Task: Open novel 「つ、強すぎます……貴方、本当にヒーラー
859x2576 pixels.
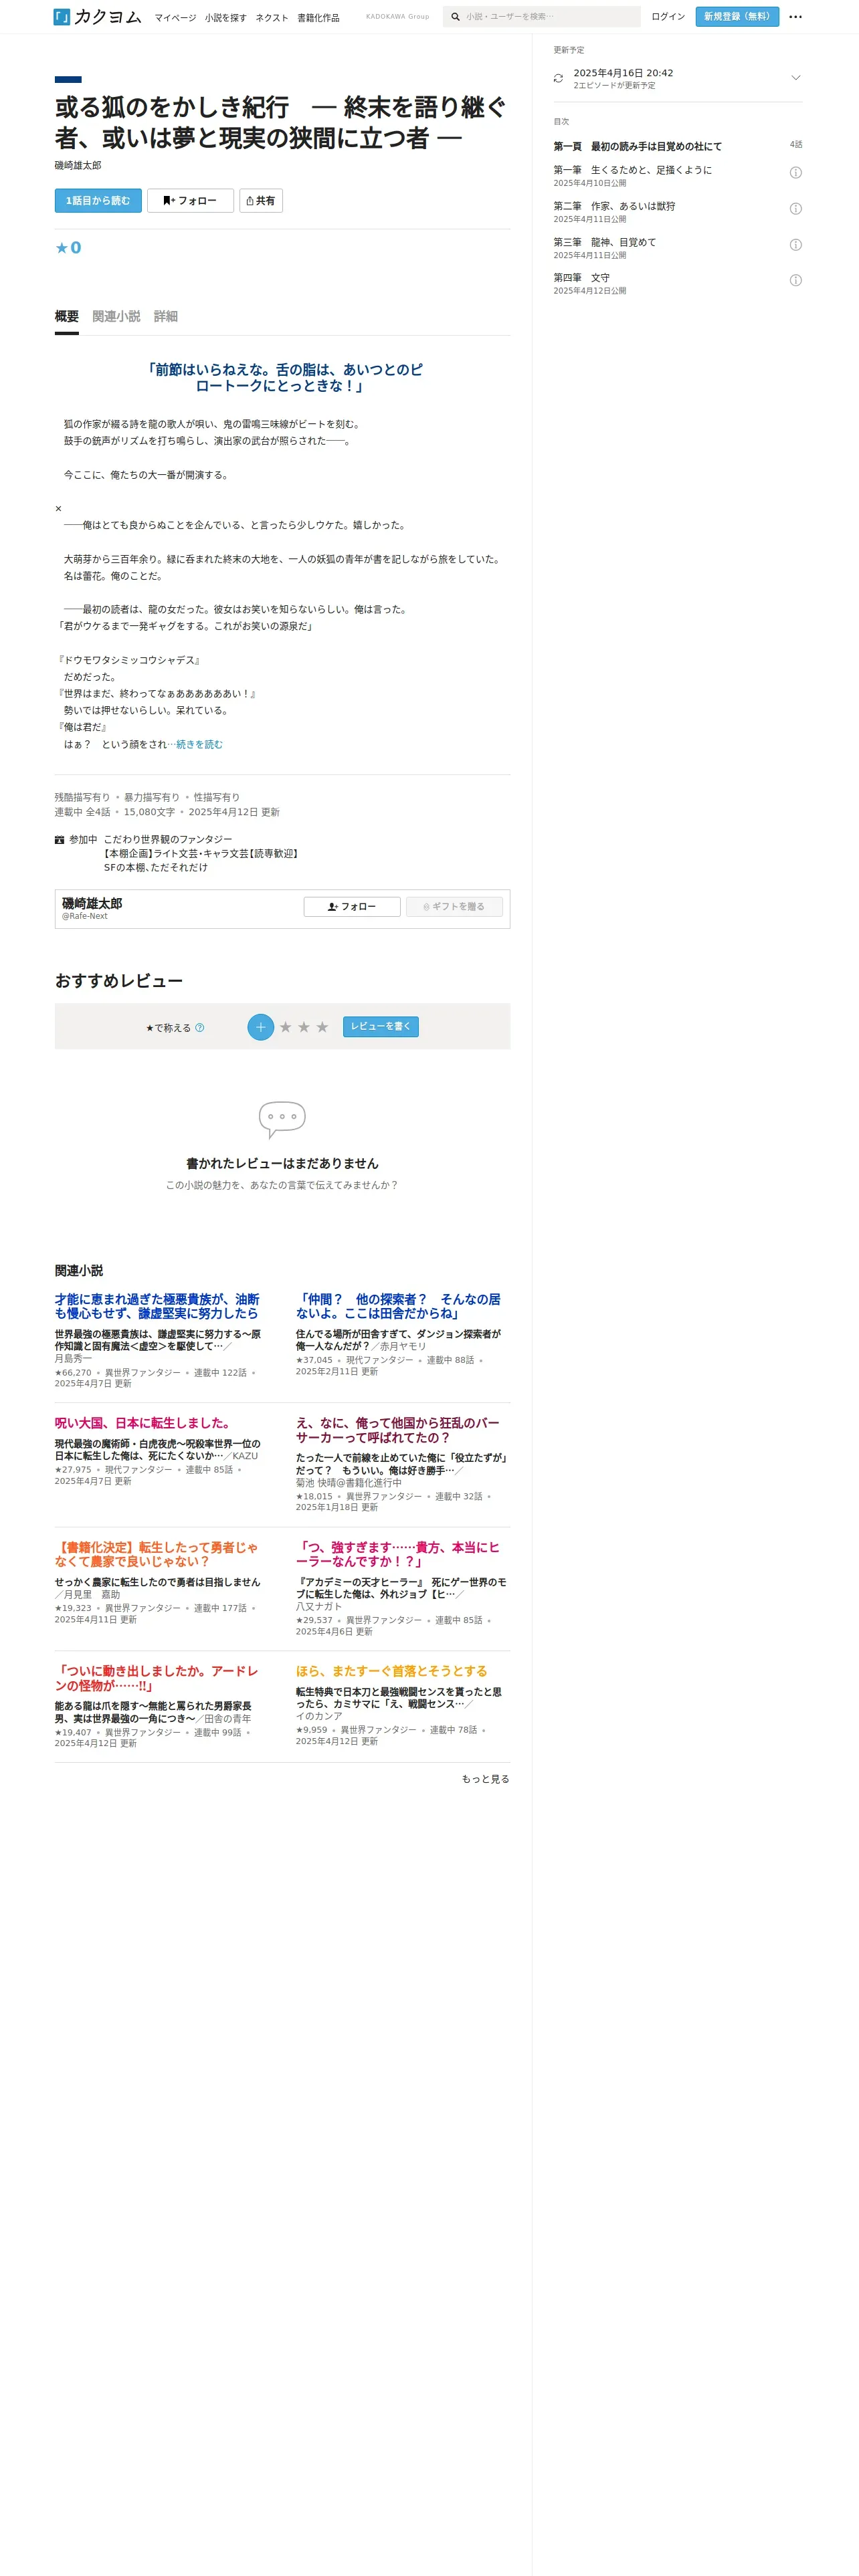Action: (397, 1555)
